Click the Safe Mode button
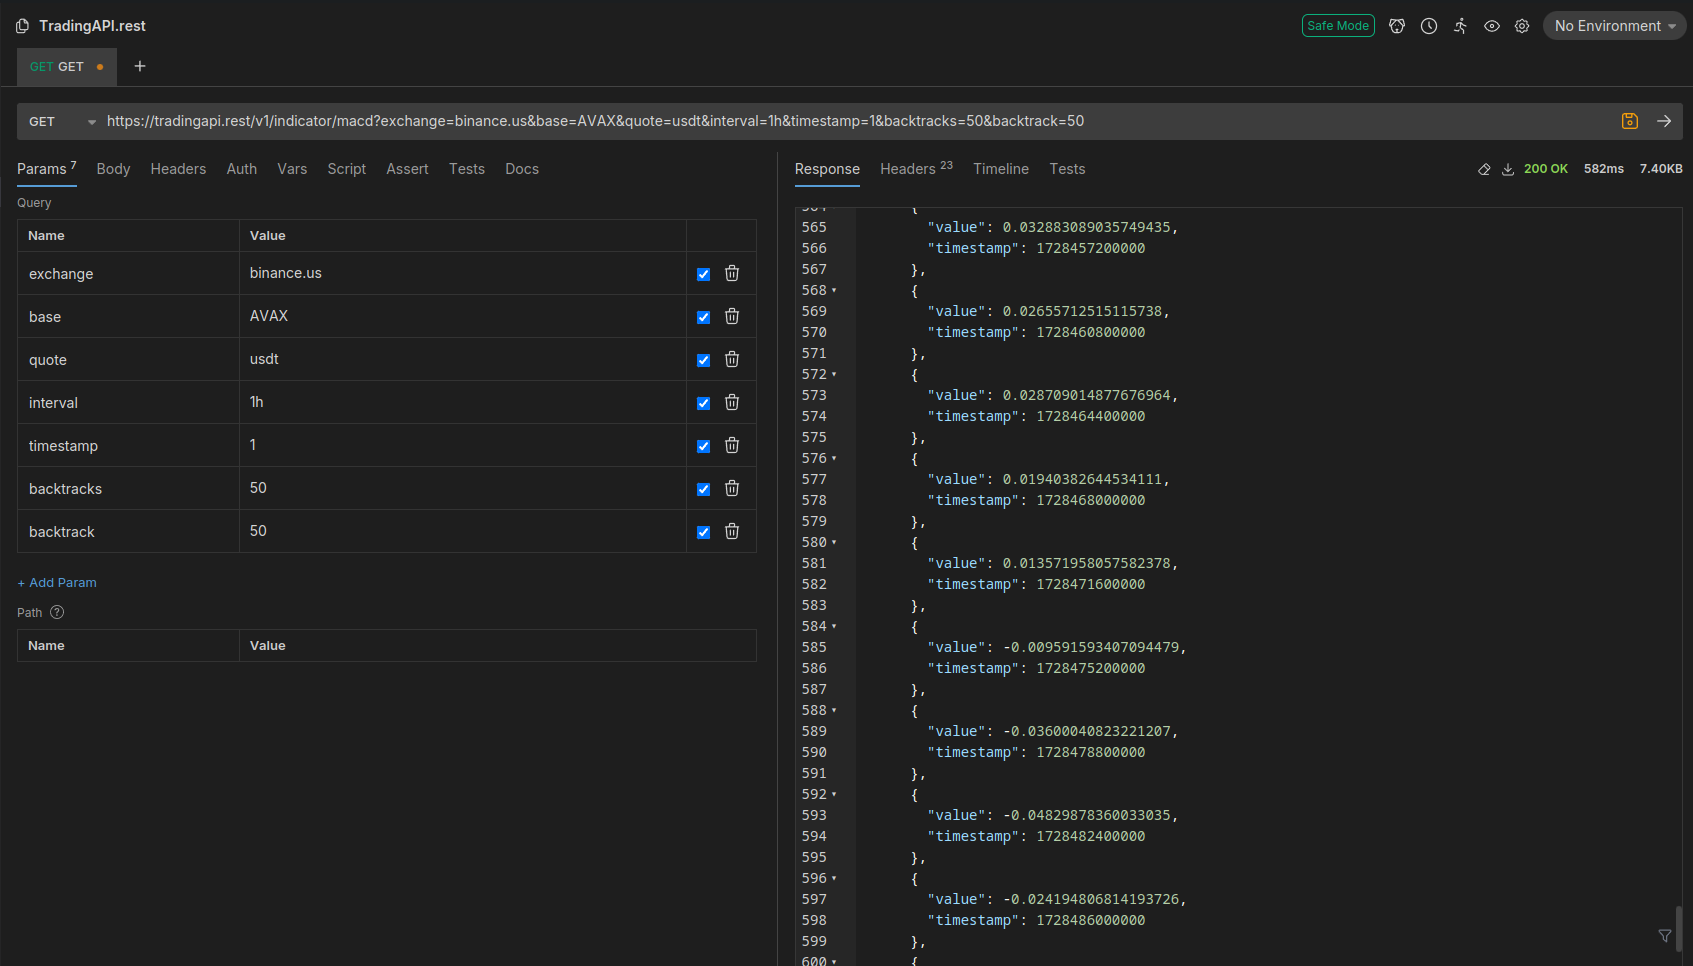Screen dimensions: 1693x966 point(1337,26)
